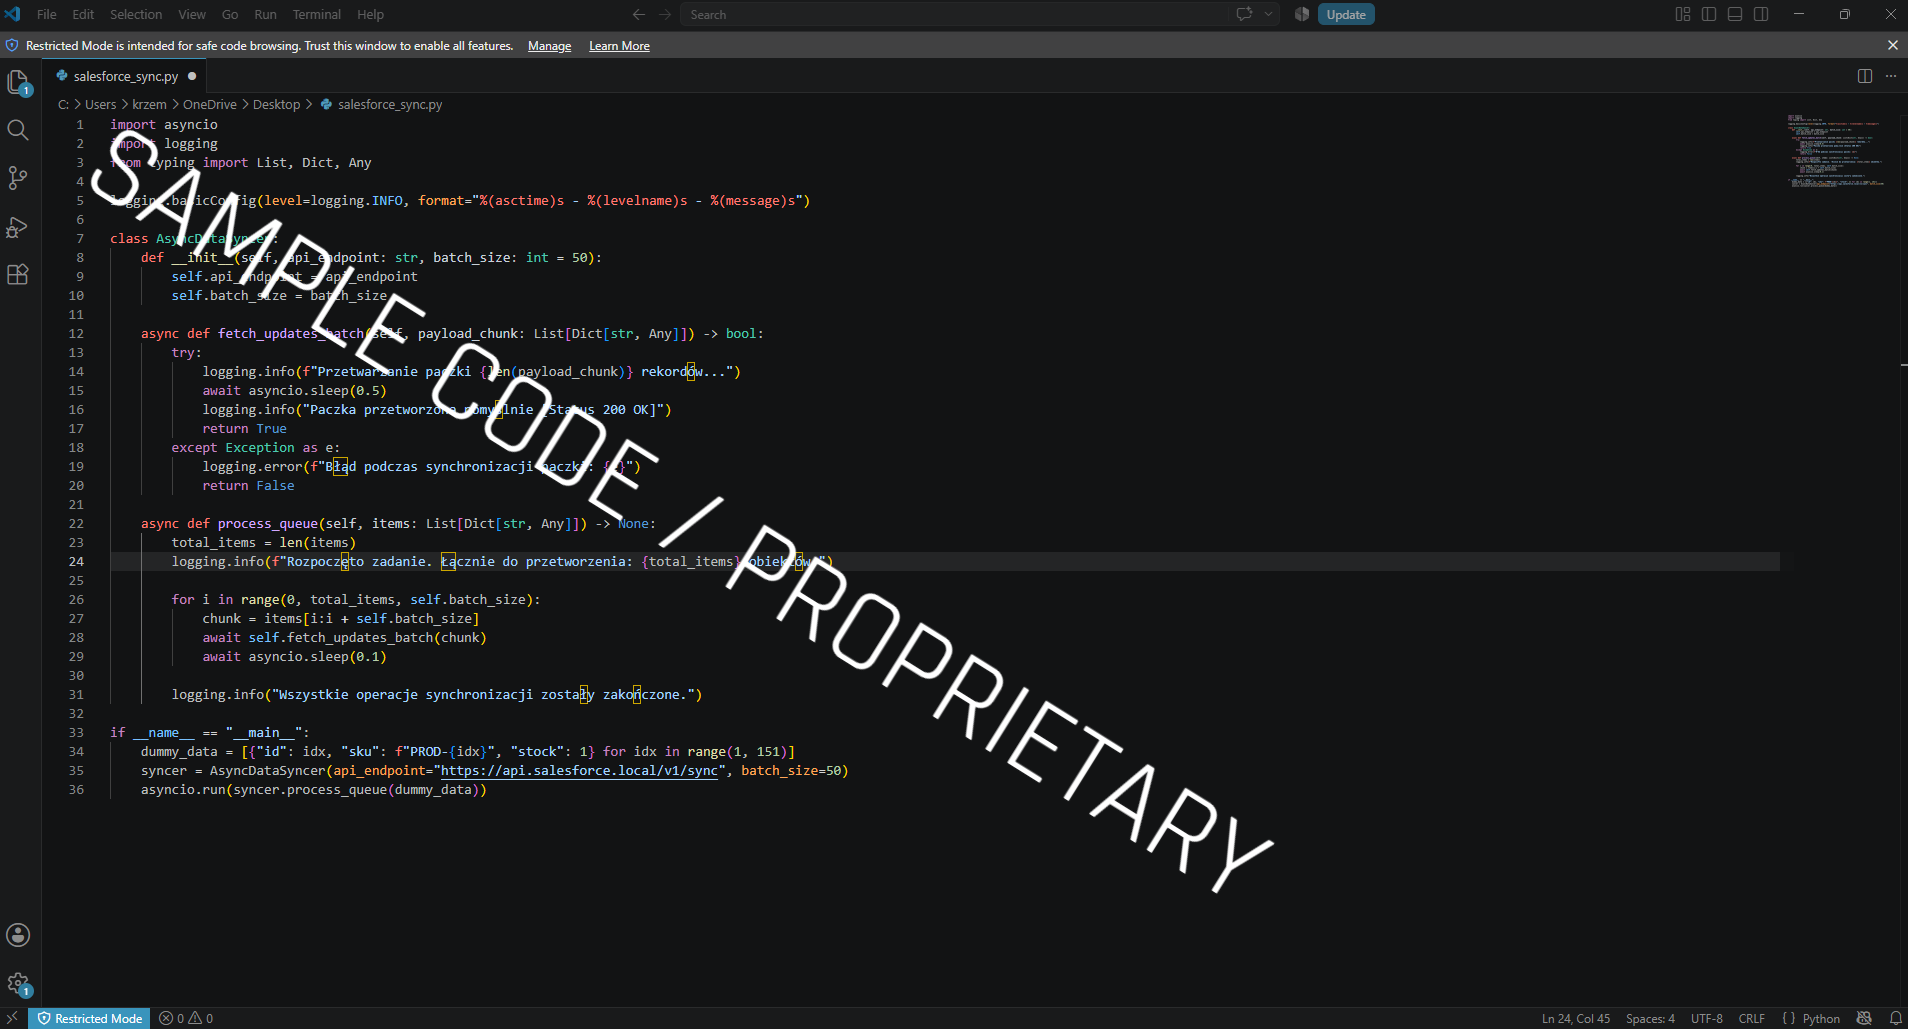Click the Customize Layout icon
The width and height of the screenshot is (1908, 1029).
1683,14
